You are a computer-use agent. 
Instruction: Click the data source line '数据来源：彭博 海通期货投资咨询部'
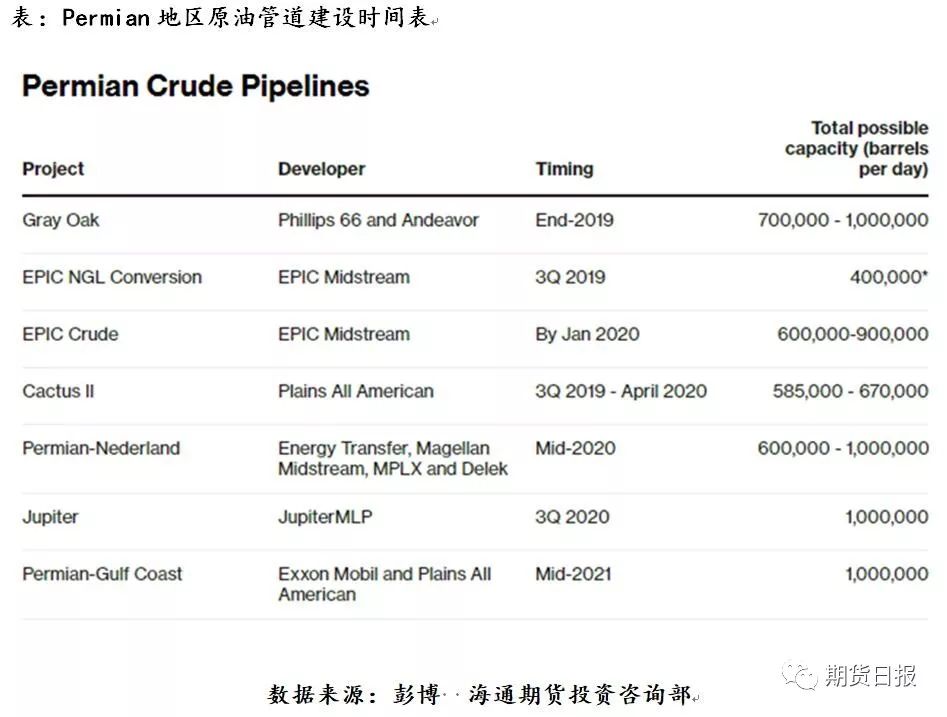[480, 695]
